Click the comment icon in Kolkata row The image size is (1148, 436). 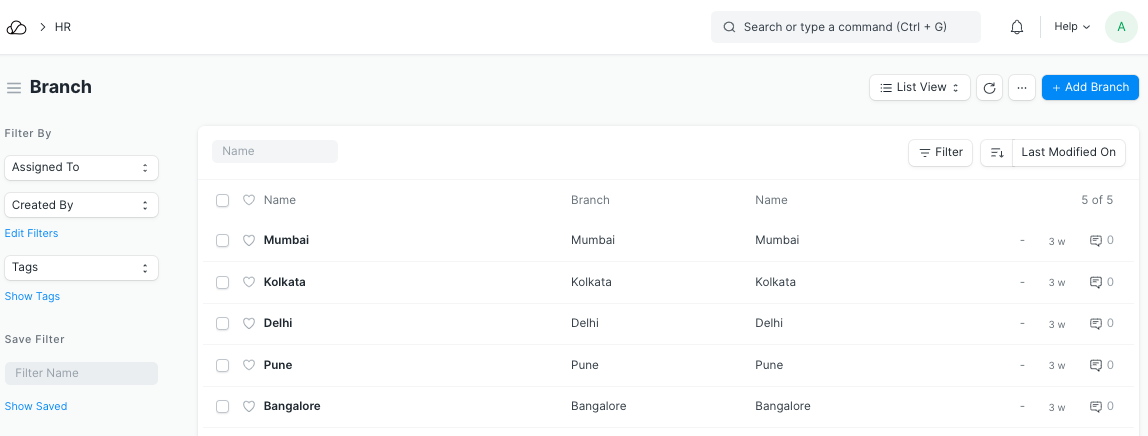pos(1095,282)
